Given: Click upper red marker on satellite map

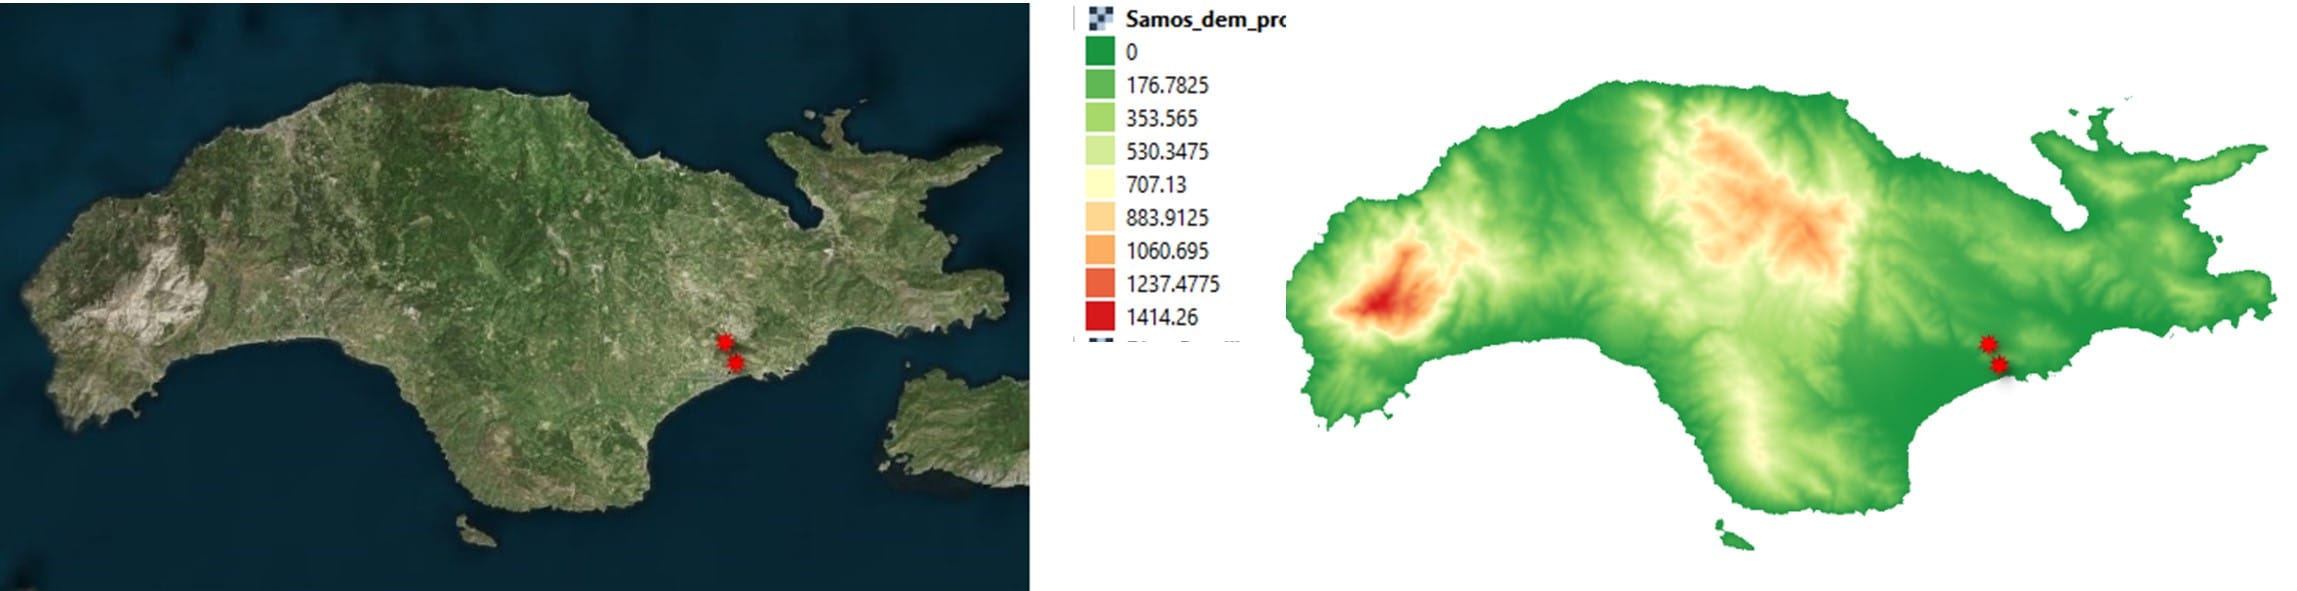Looking at the screenshot, I should pos(725,342).
